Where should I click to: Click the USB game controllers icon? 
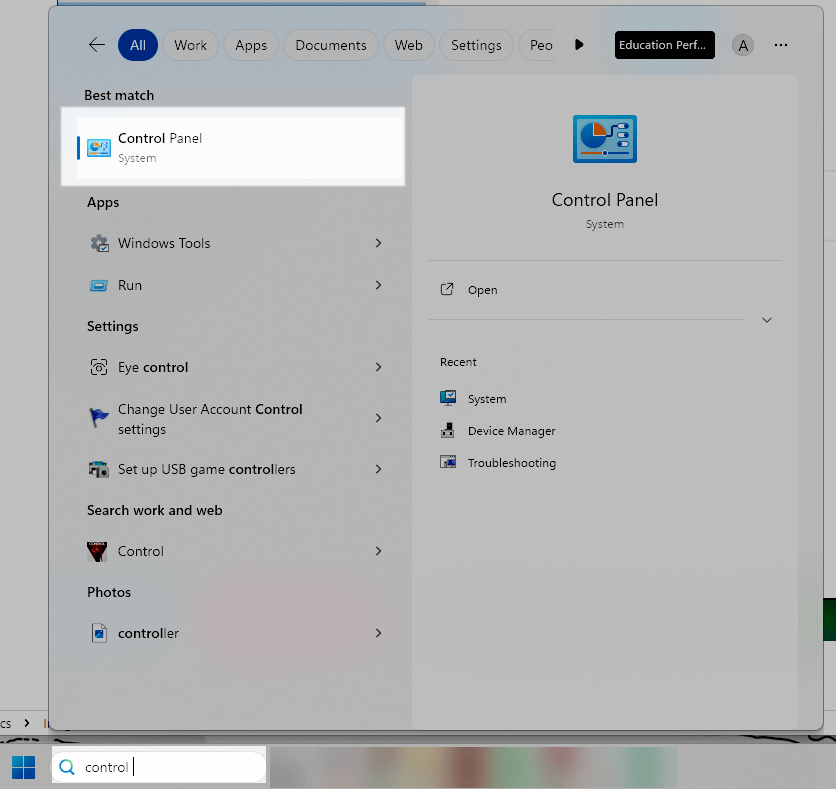pyautogui.click(x=99, y=469)
